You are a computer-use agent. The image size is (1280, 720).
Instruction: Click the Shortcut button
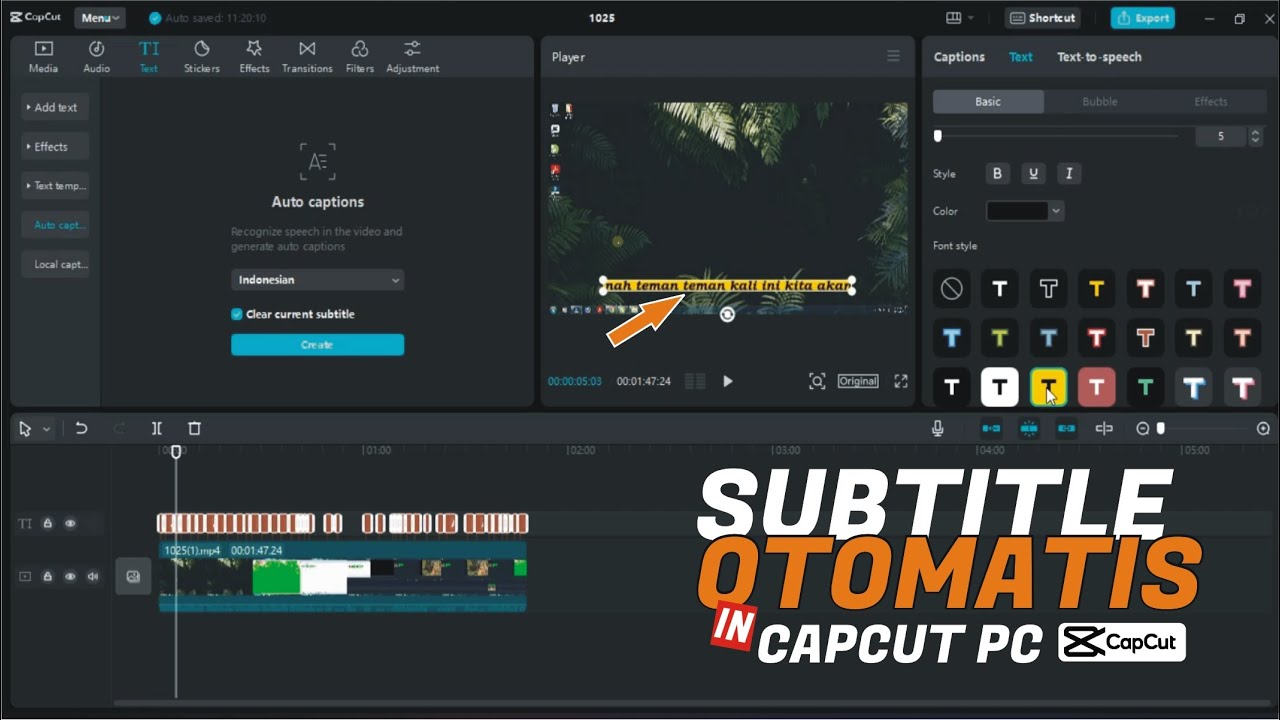pos(1043,18)
